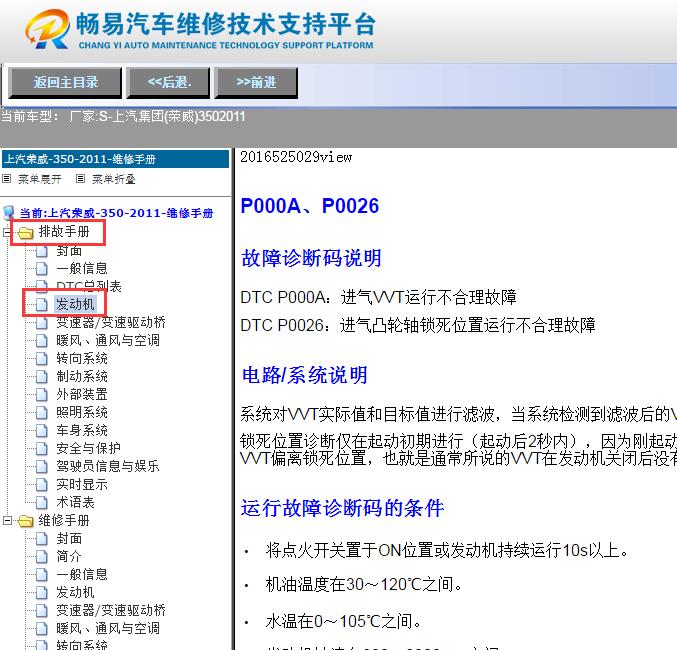The height and width of the screenshot is (650, 677).
Task: Open highlighted 发动机 under 排故手册
Action: [75, 304]
